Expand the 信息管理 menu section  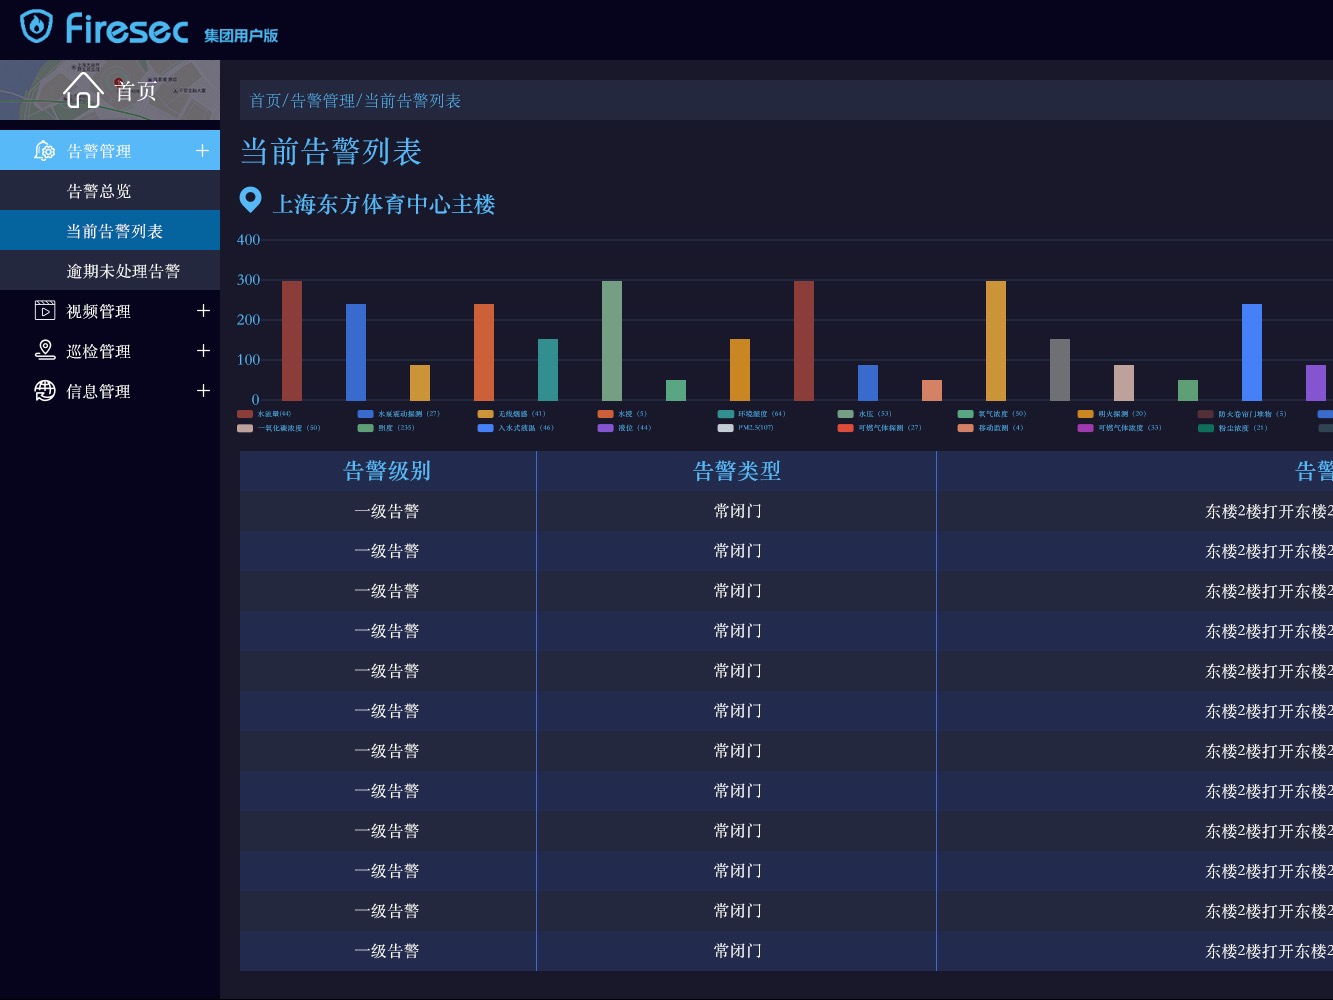coord(203,390)
